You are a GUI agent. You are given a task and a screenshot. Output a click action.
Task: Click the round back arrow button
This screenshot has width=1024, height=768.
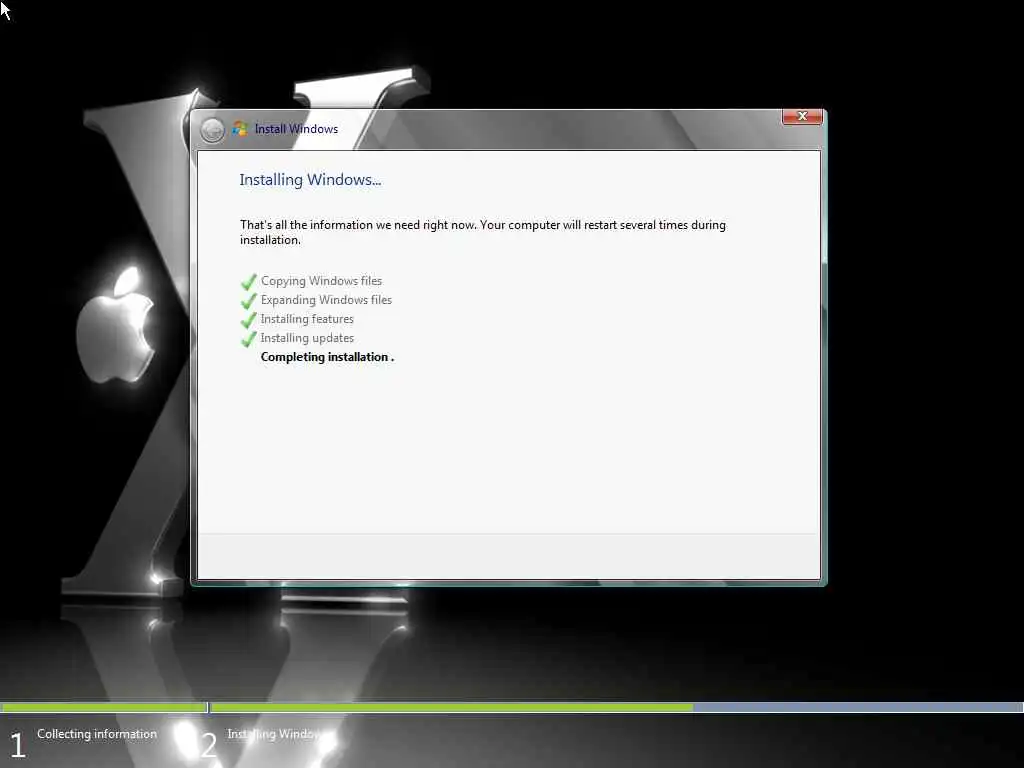[x=212, y=130]
